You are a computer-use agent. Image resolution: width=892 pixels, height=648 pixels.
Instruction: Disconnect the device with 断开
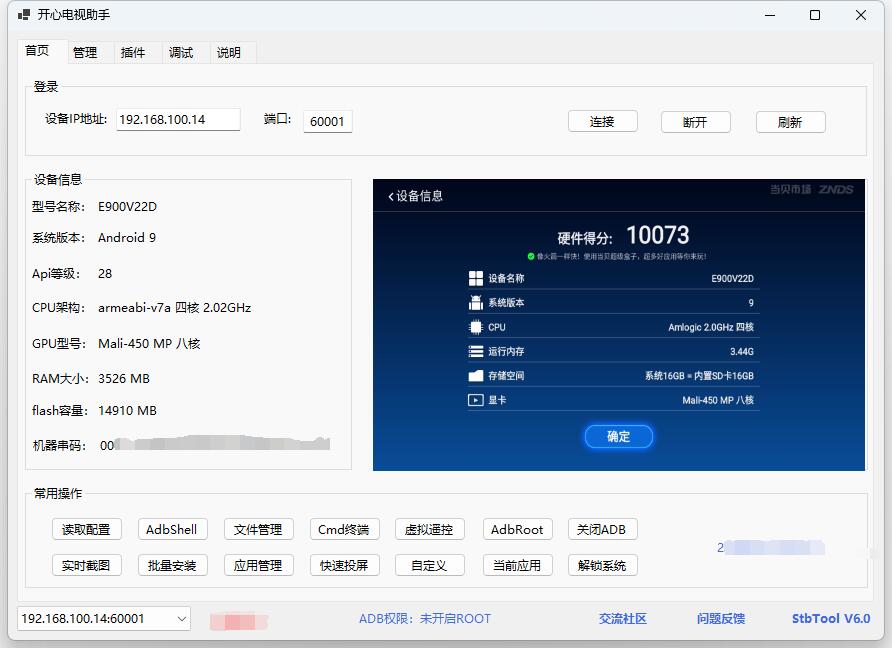696,121
